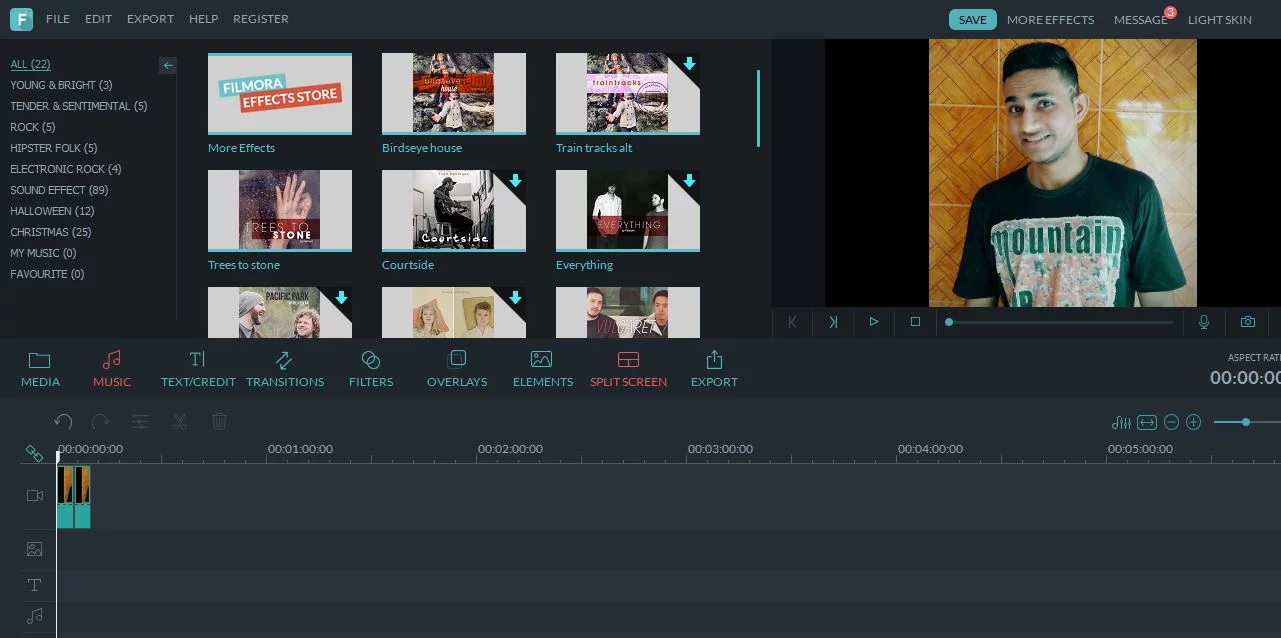
Task: Open the Export menu
Action: (x=150, y=19)
